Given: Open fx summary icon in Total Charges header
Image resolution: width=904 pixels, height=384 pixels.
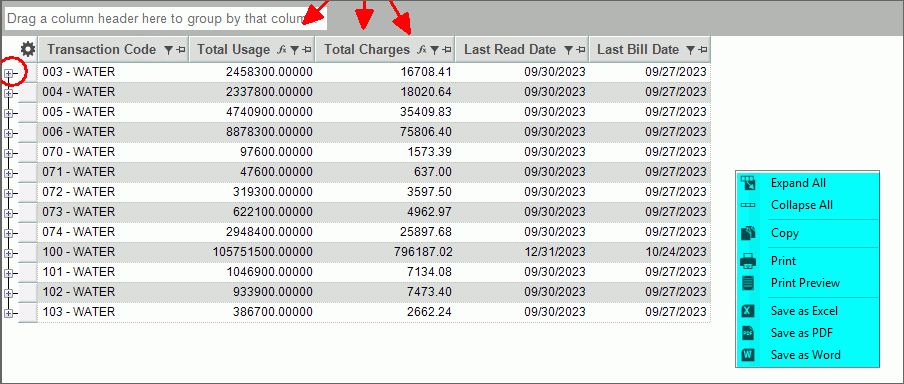Looking at the screenshot, I should pyautogui.click(x=422, y=50).
